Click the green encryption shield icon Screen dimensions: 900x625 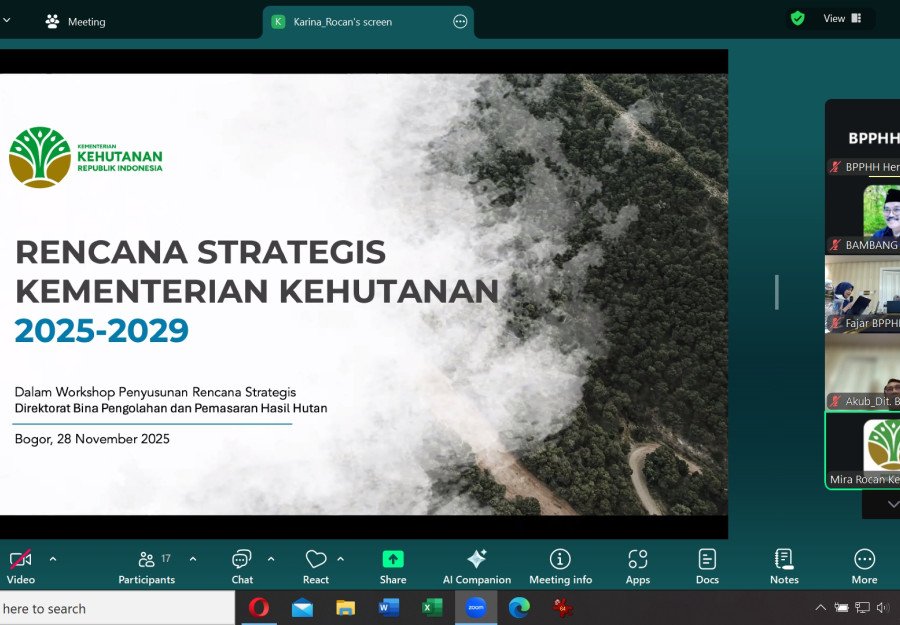pyautogui.click(x=797, y=18)
